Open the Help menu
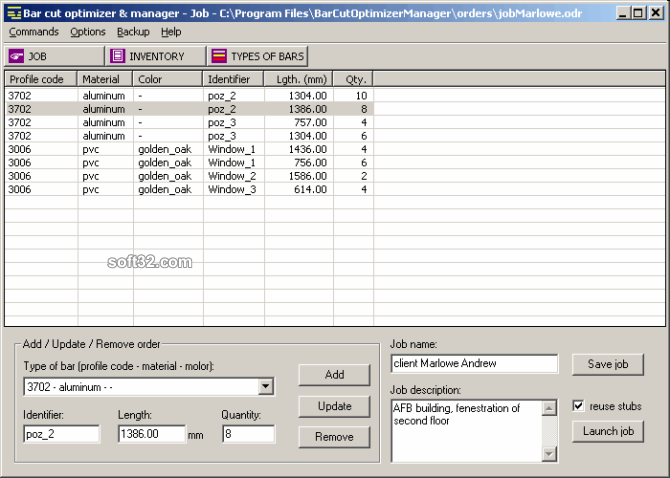 (x=171, y=32)
